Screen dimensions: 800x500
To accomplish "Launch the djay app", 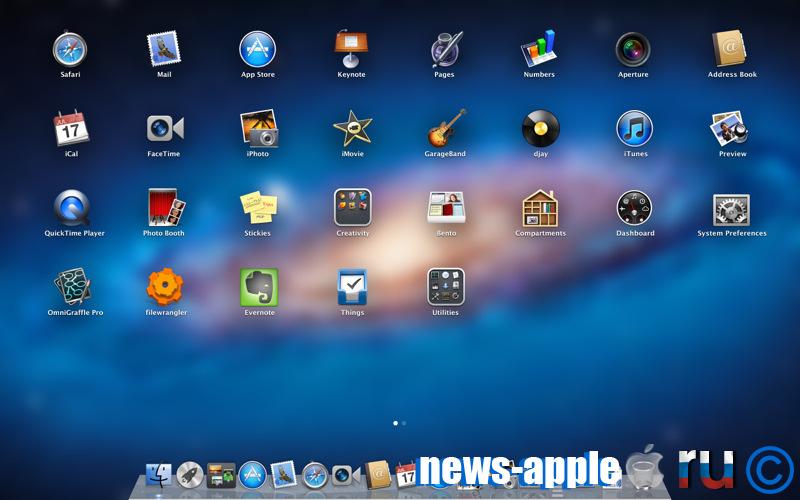I will 541,128.
